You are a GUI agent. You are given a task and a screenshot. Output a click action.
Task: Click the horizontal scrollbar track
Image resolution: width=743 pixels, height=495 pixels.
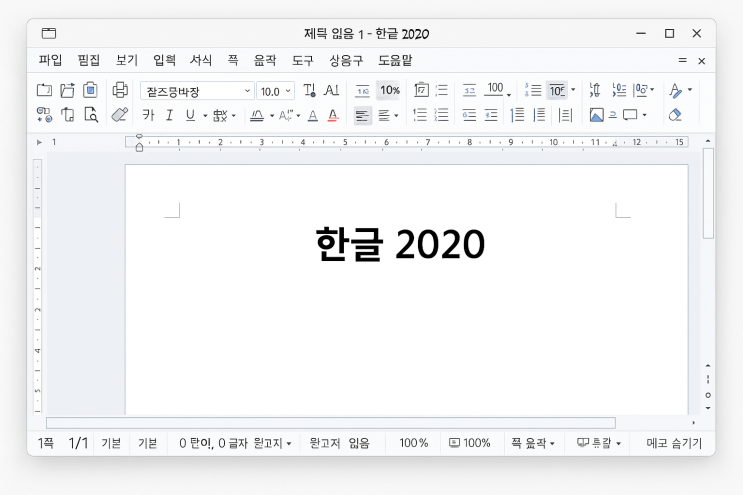[331, 423]
